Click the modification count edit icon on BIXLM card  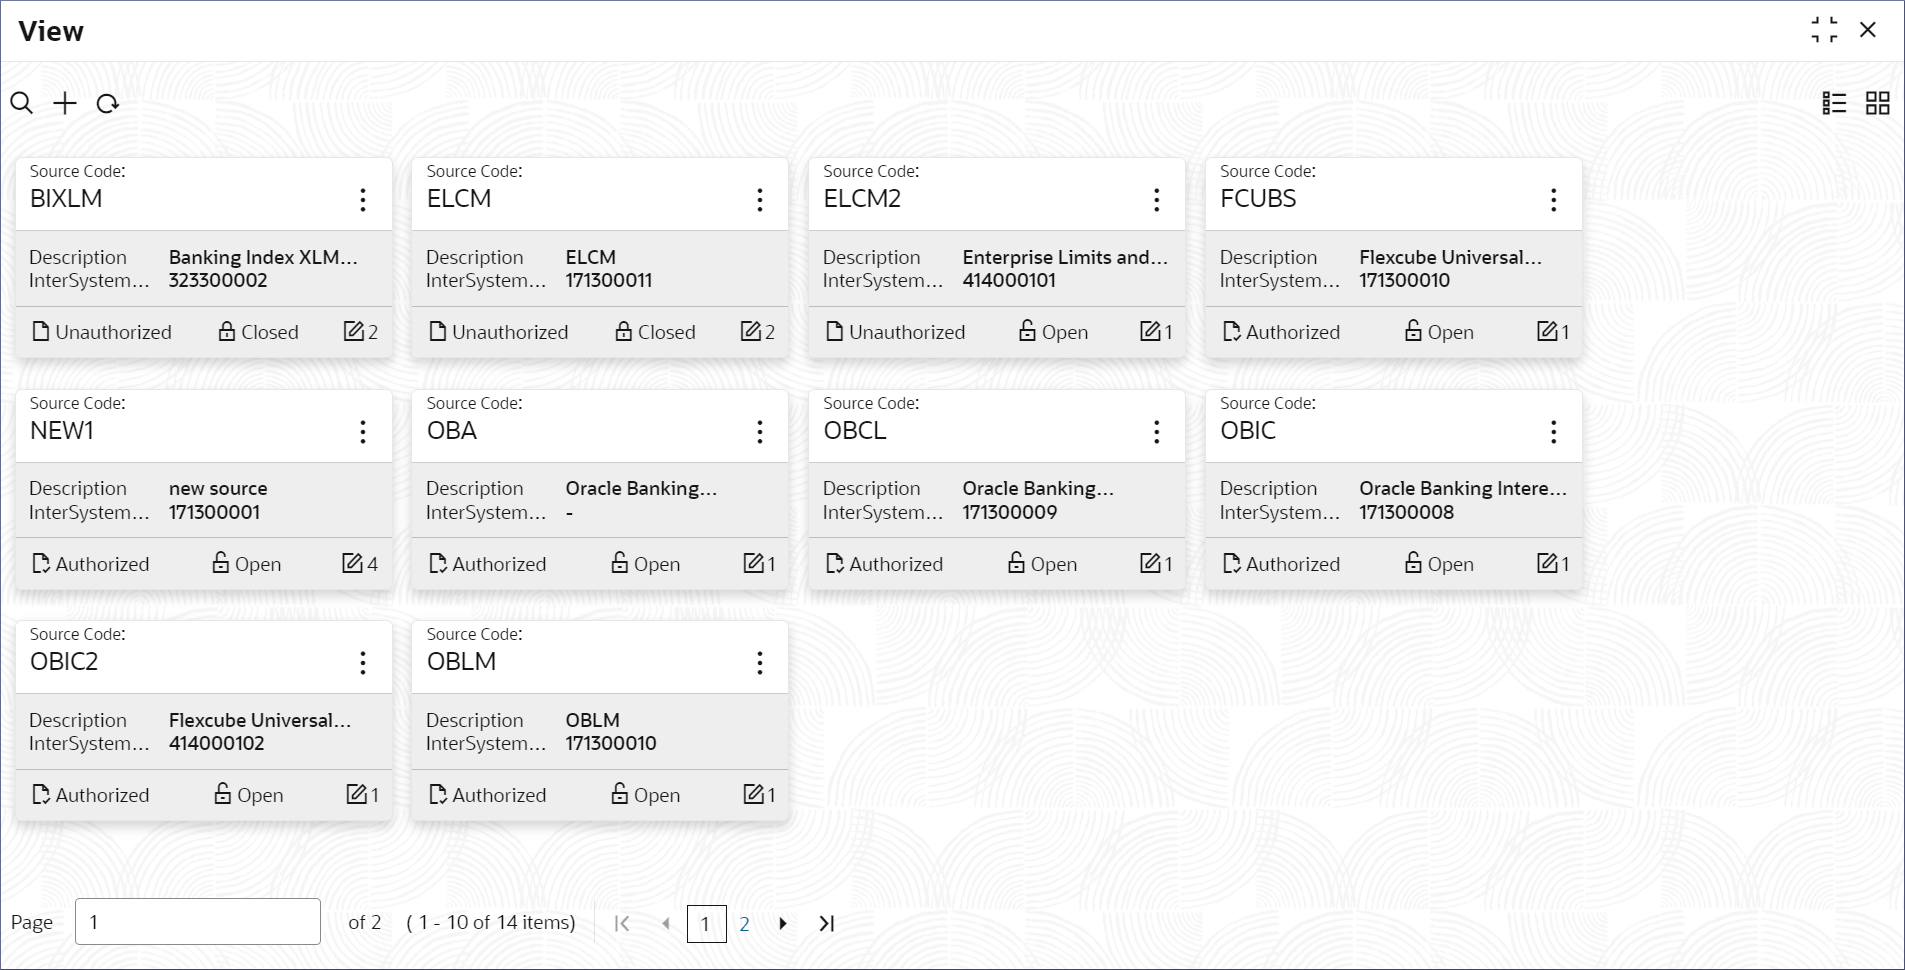(x=354, y=331)
